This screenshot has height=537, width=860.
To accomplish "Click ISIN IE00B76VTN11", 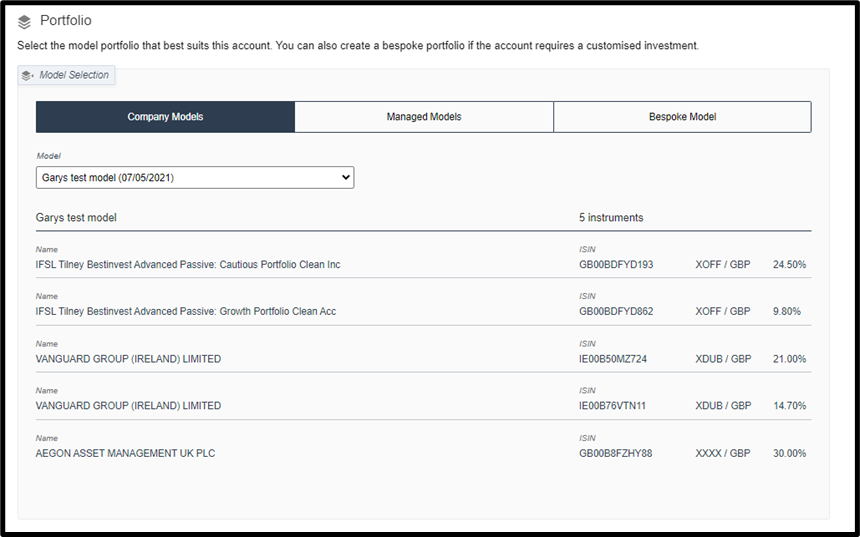I will 612,406.
